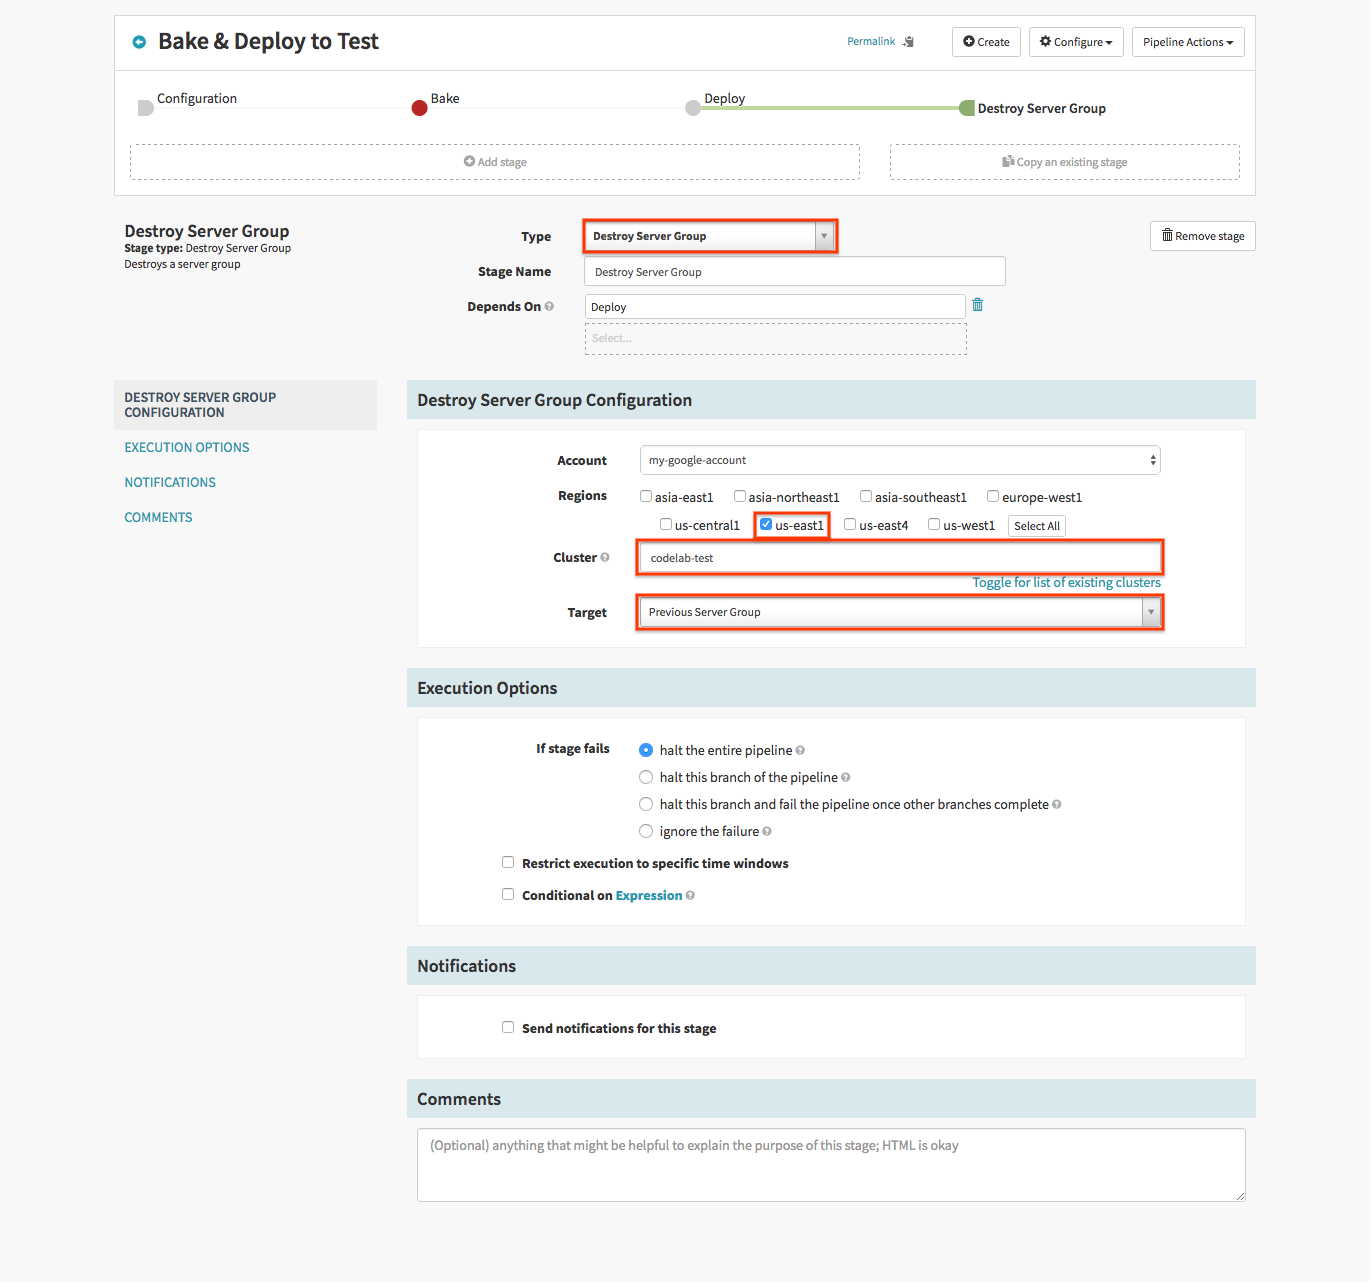Check the us-central1 region
Screen dimensions: 1371x1286
point(666,524)
